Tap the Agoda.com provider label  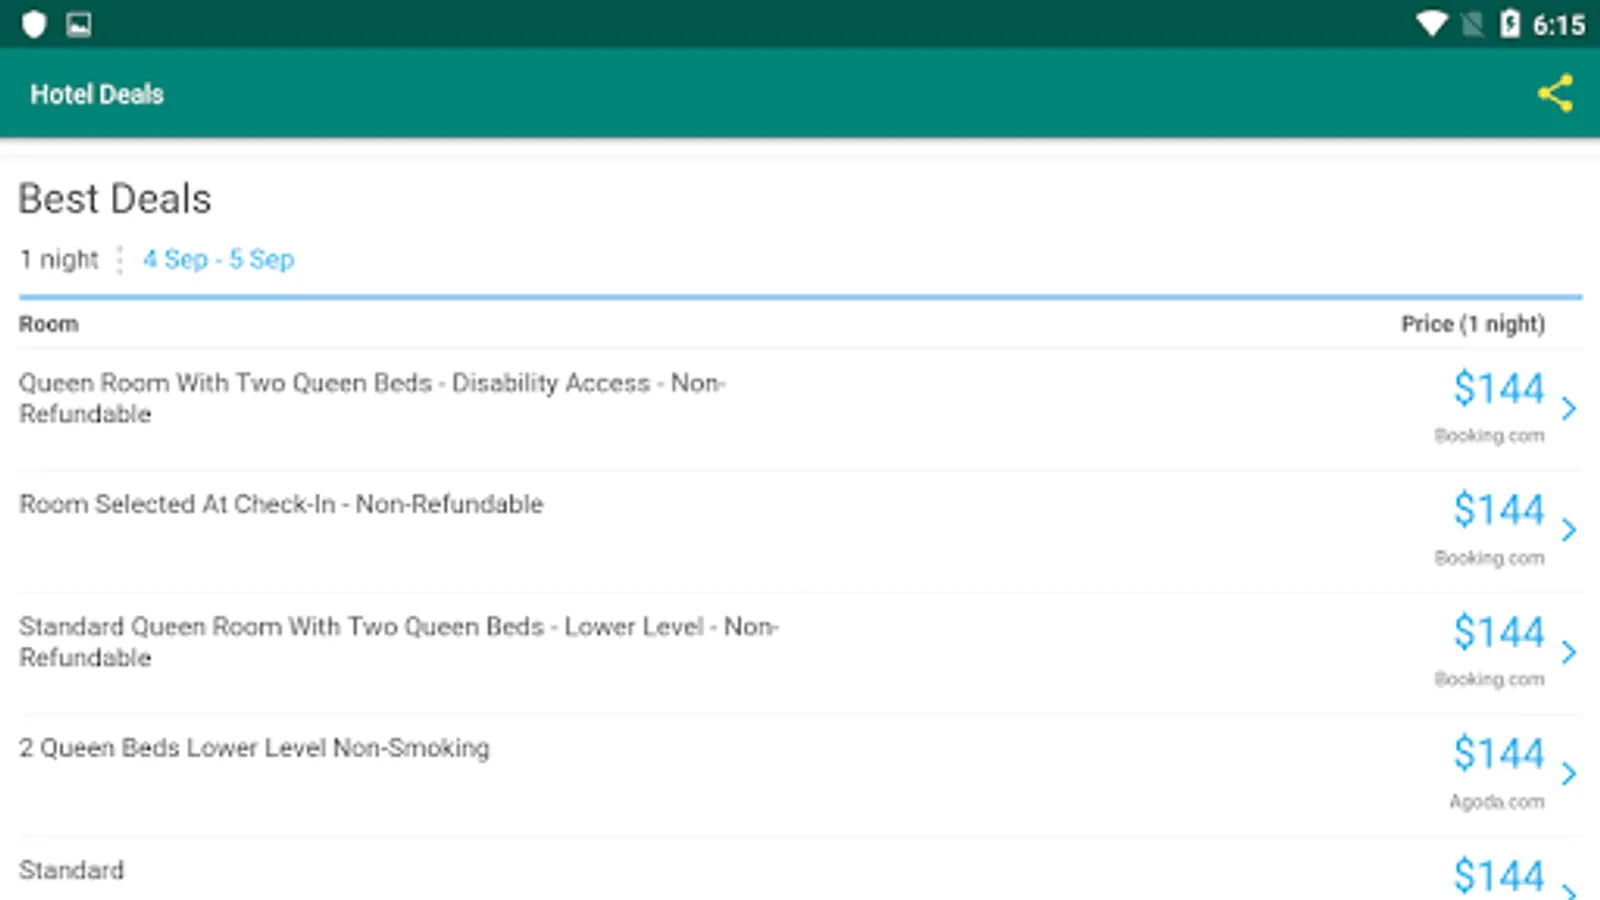tap(1497, 801)
